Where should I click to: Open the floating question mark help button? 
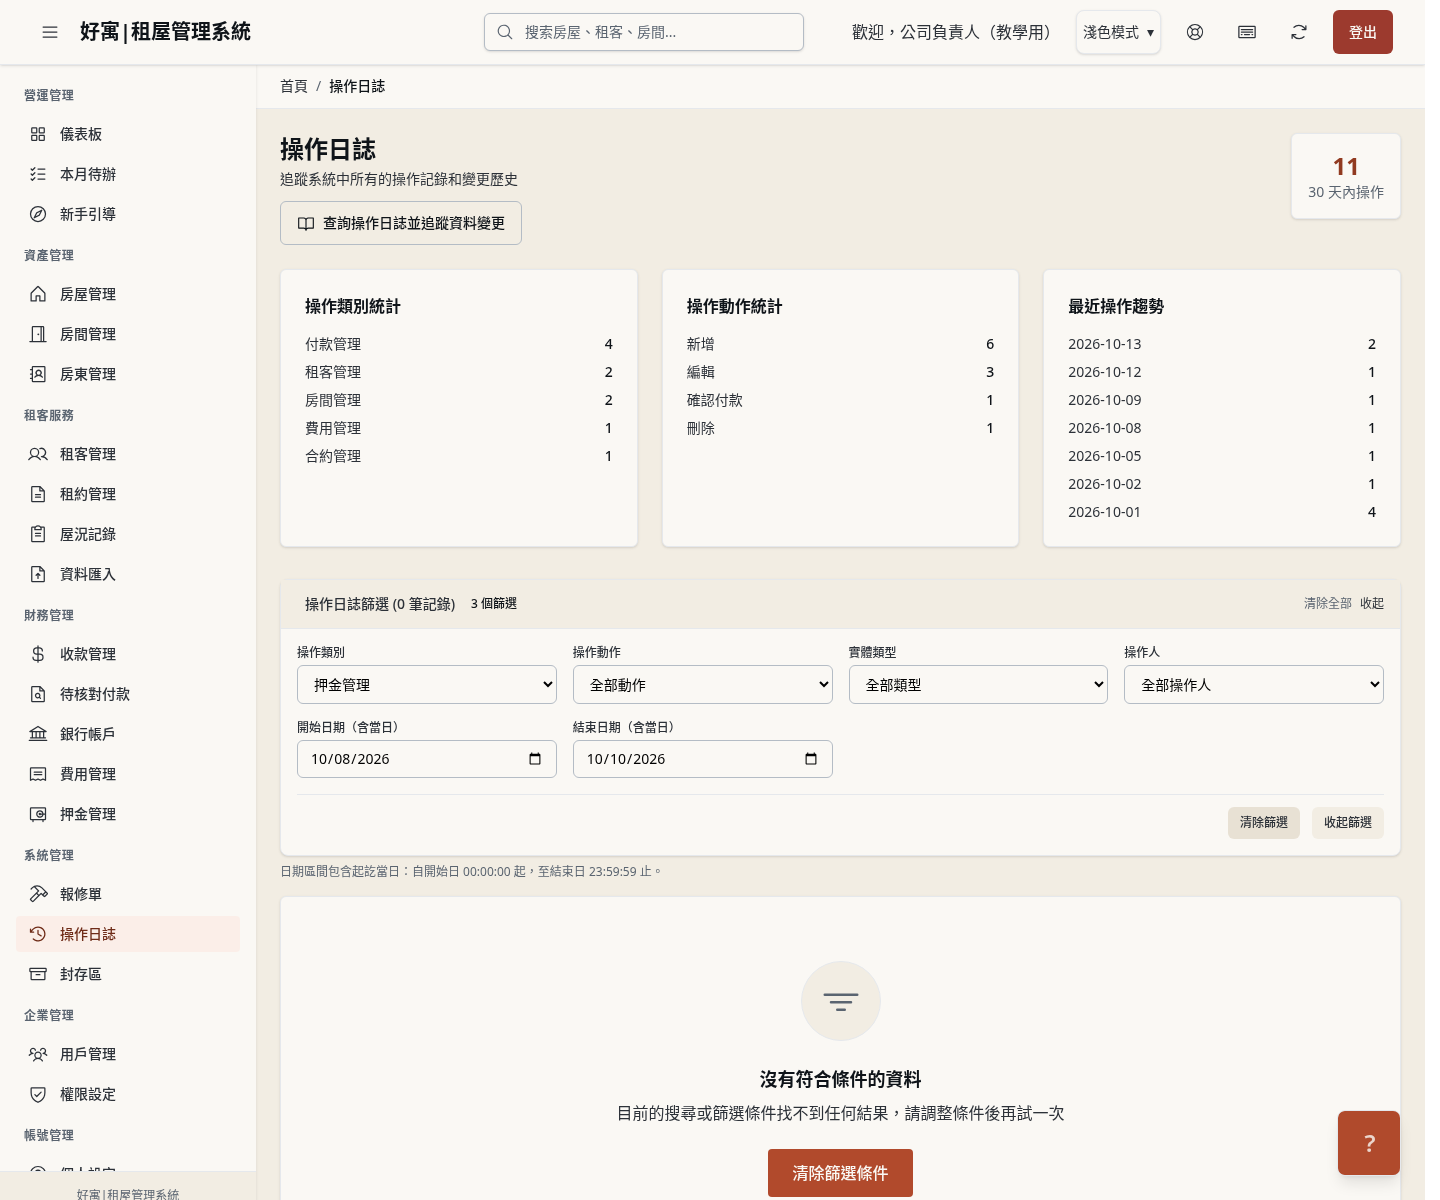(1369, 1143)
